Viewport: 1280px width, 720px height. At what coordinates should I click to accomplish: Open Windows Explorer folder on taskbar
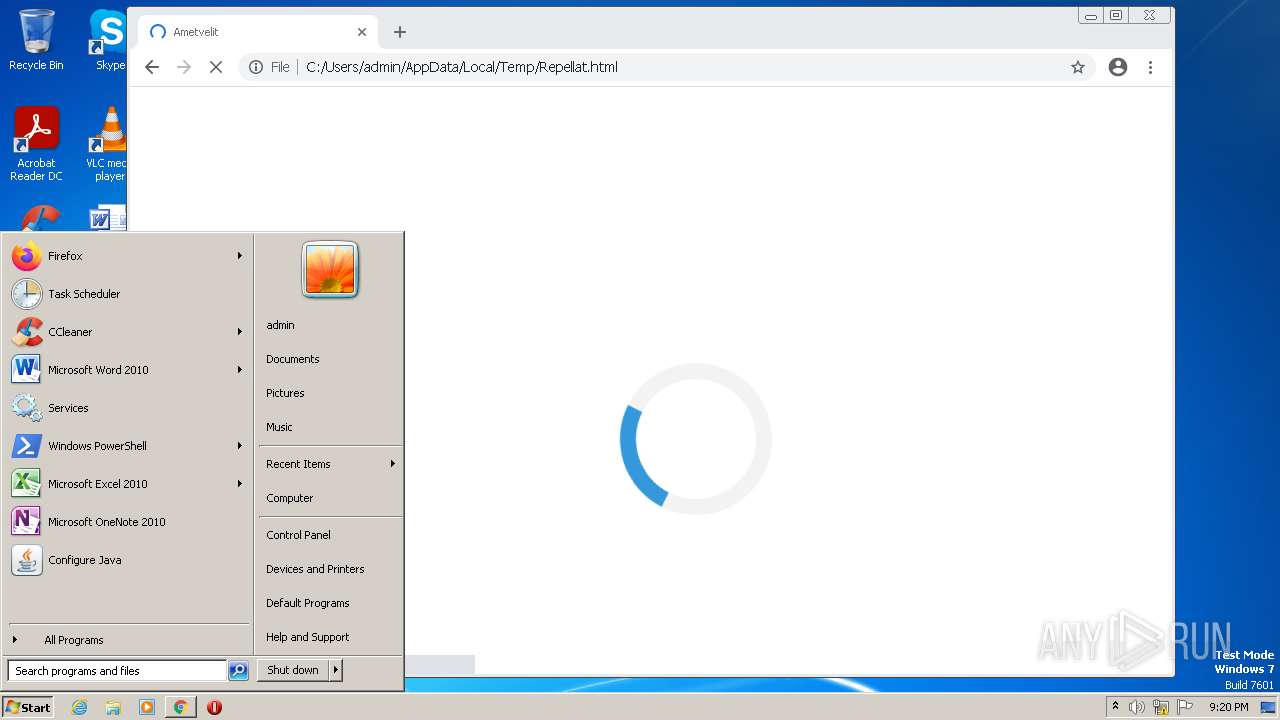tap(113, 707)
